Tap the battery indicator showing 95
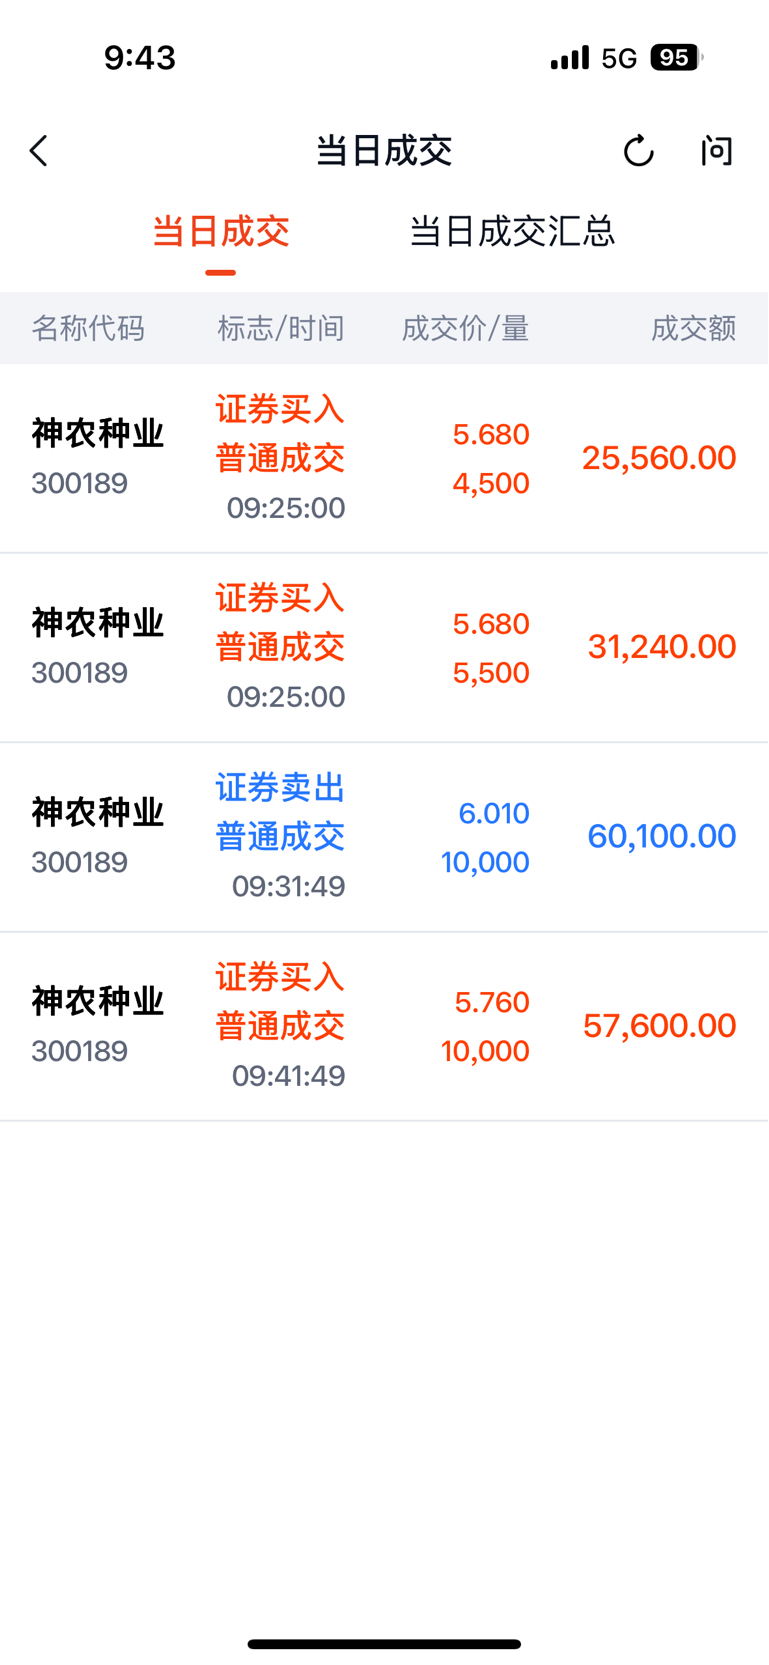 [x=675, y=58]
